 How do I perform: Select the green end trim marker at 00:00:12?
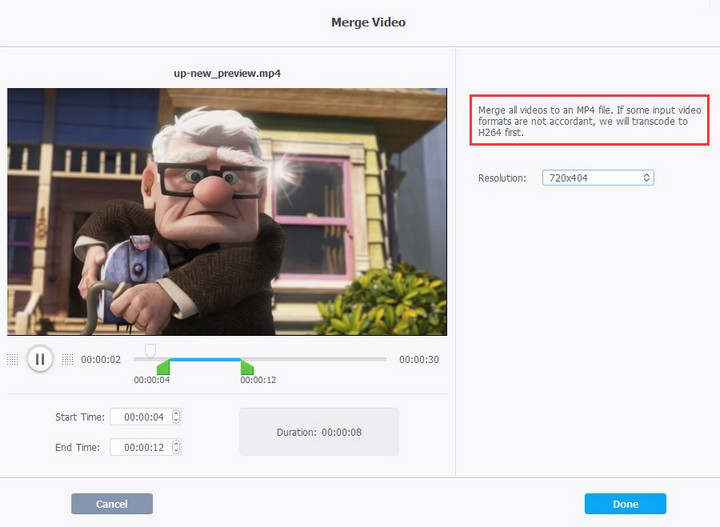click(247, 367)
